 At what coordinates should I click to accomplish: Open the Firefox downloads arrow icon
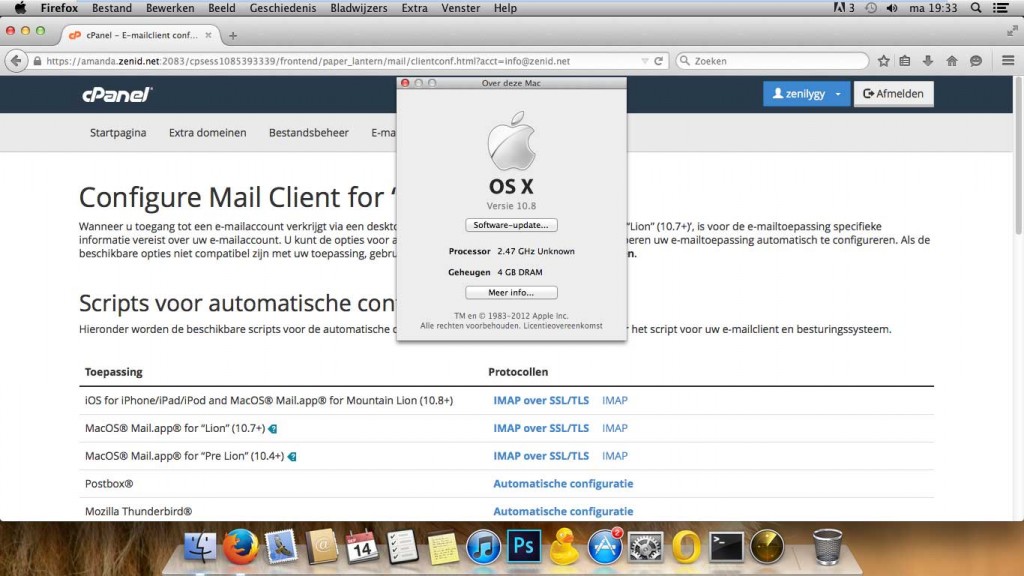pyautogui.click(x=928, y=61)
